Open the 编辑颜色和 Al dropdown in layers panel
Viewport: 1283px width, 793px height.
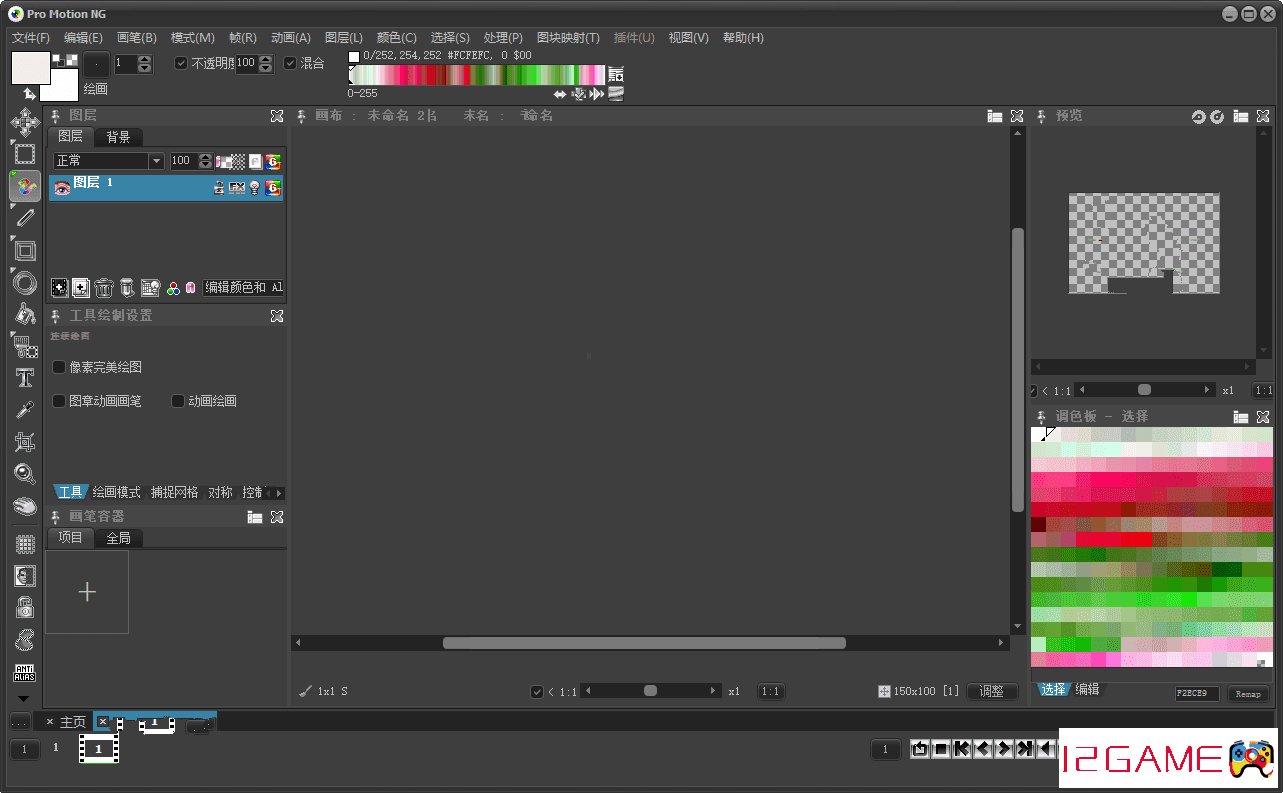243,288
